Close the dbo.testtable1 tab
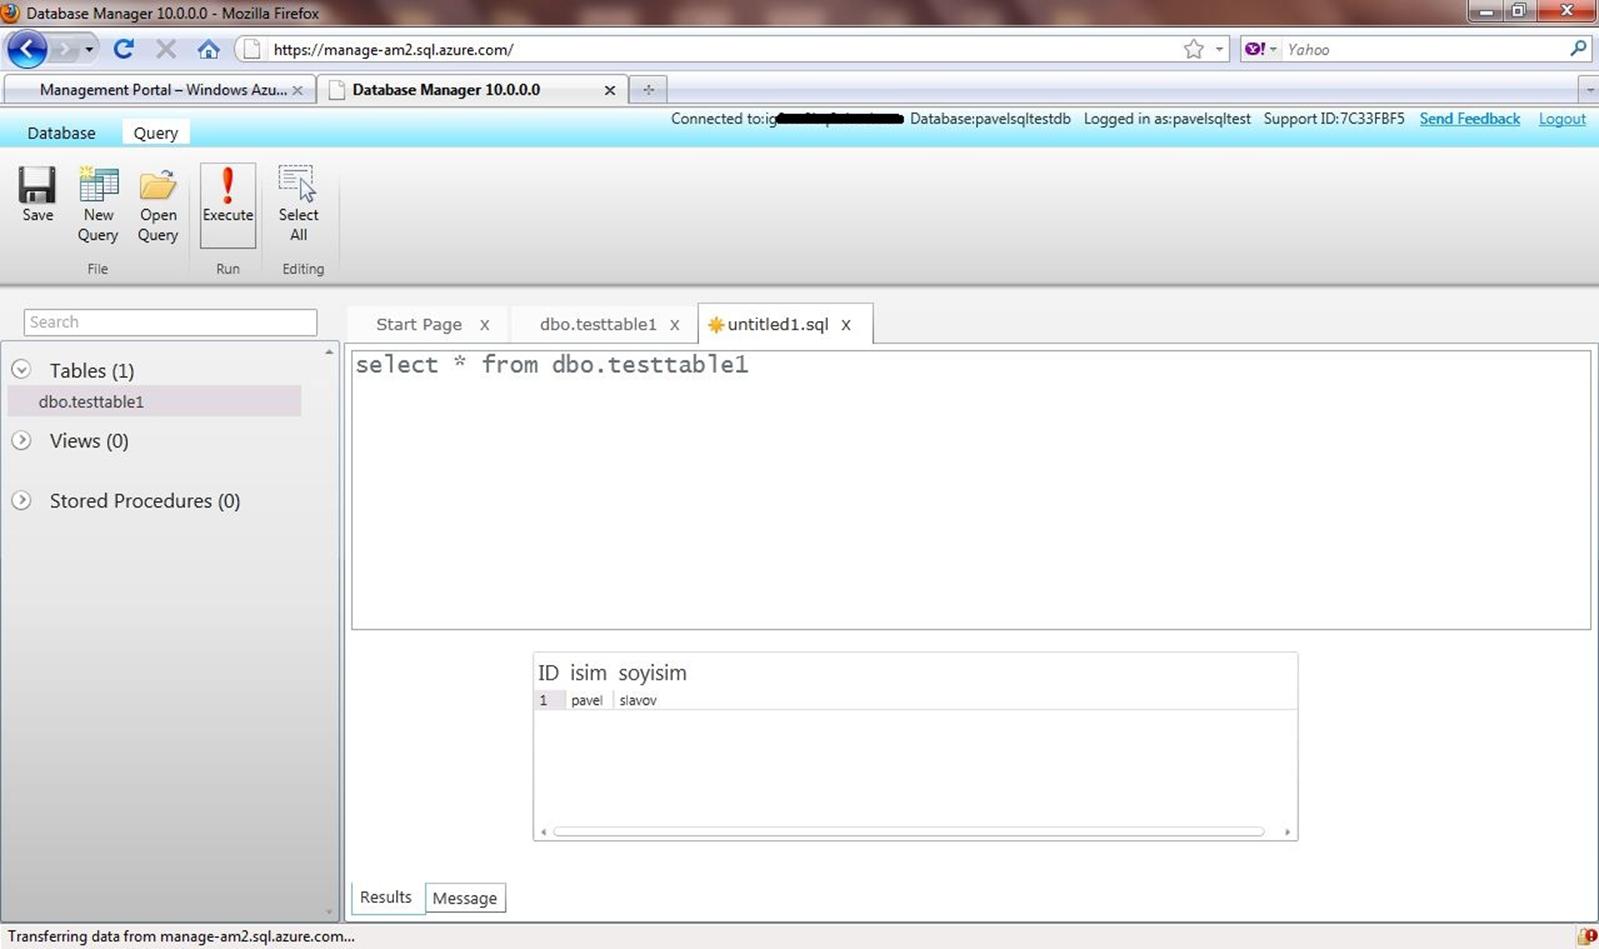The height and width of the screenshot is (949, 1599). (x=675, y=325)
